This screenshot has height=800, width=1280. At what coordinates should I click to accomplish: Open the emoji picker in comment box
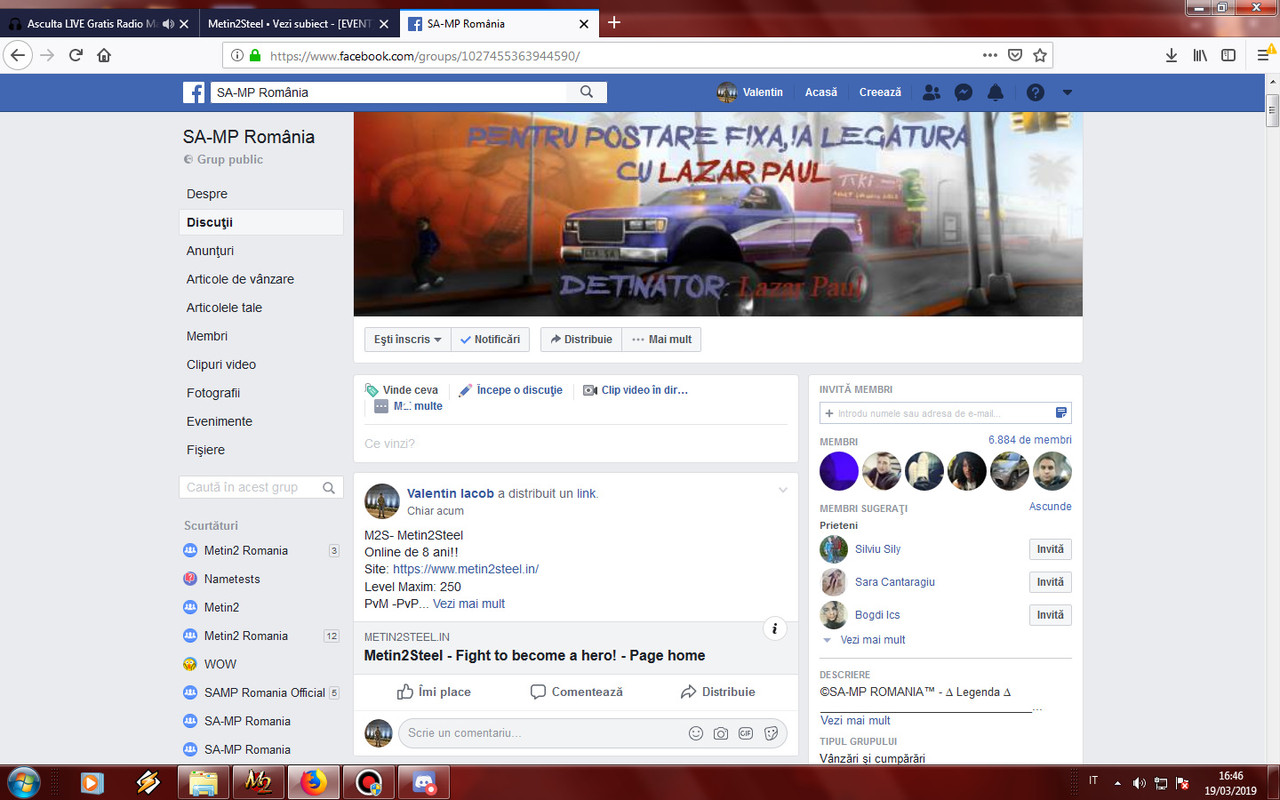pyautogui.click(x=696, y=733)
